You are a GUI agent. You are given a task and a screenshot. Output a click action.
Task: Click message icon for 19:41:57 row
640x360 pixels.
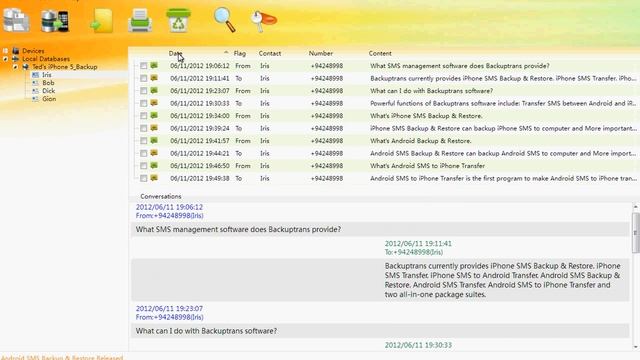154,140
